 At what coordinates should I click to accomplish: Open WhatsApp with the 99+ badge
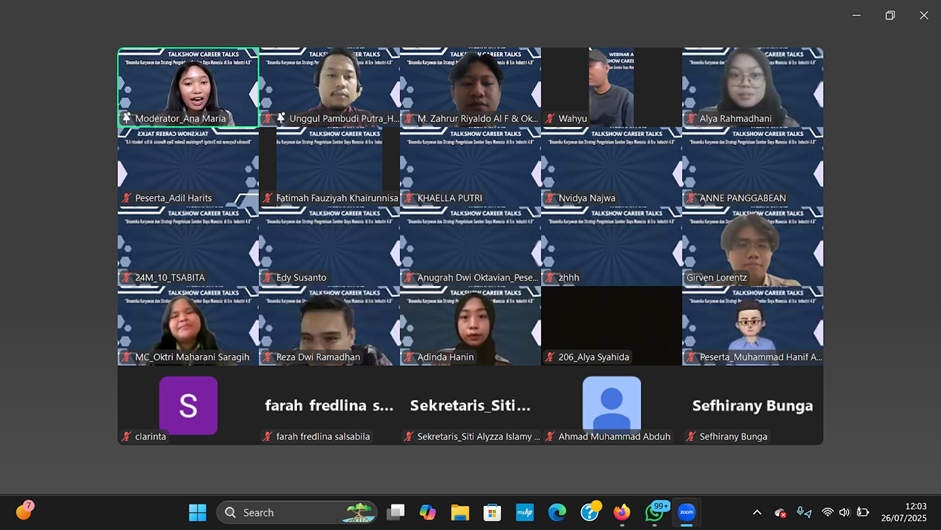click(x=654, y=512)
